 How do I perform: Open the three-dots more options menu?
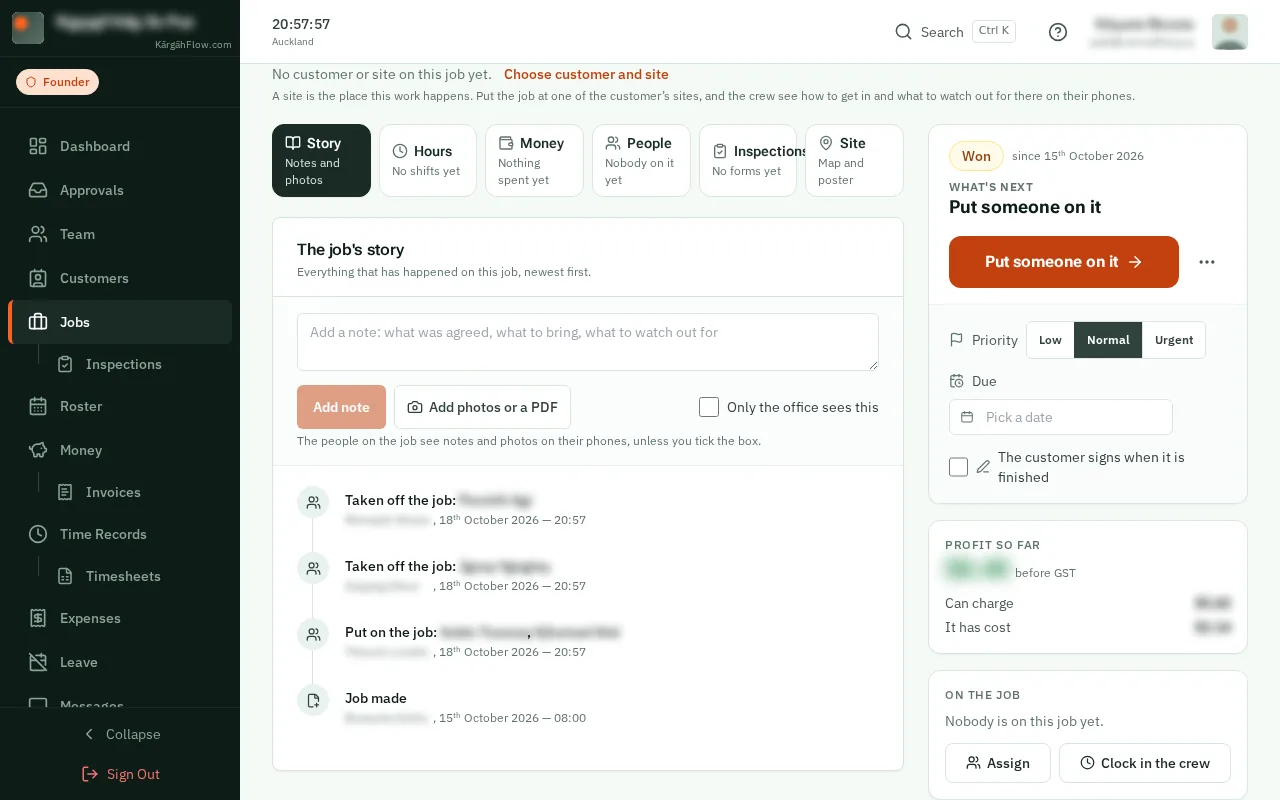1207,262
